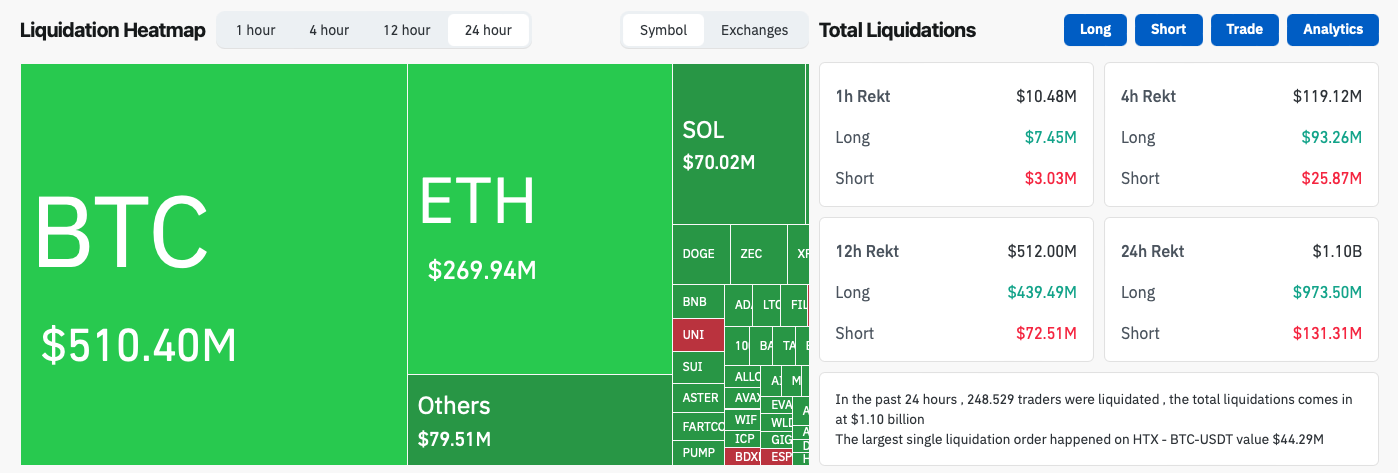The image size is (1398, 473).
Task: Select the 24 hour timeframe tab
Action: point(488,30)
